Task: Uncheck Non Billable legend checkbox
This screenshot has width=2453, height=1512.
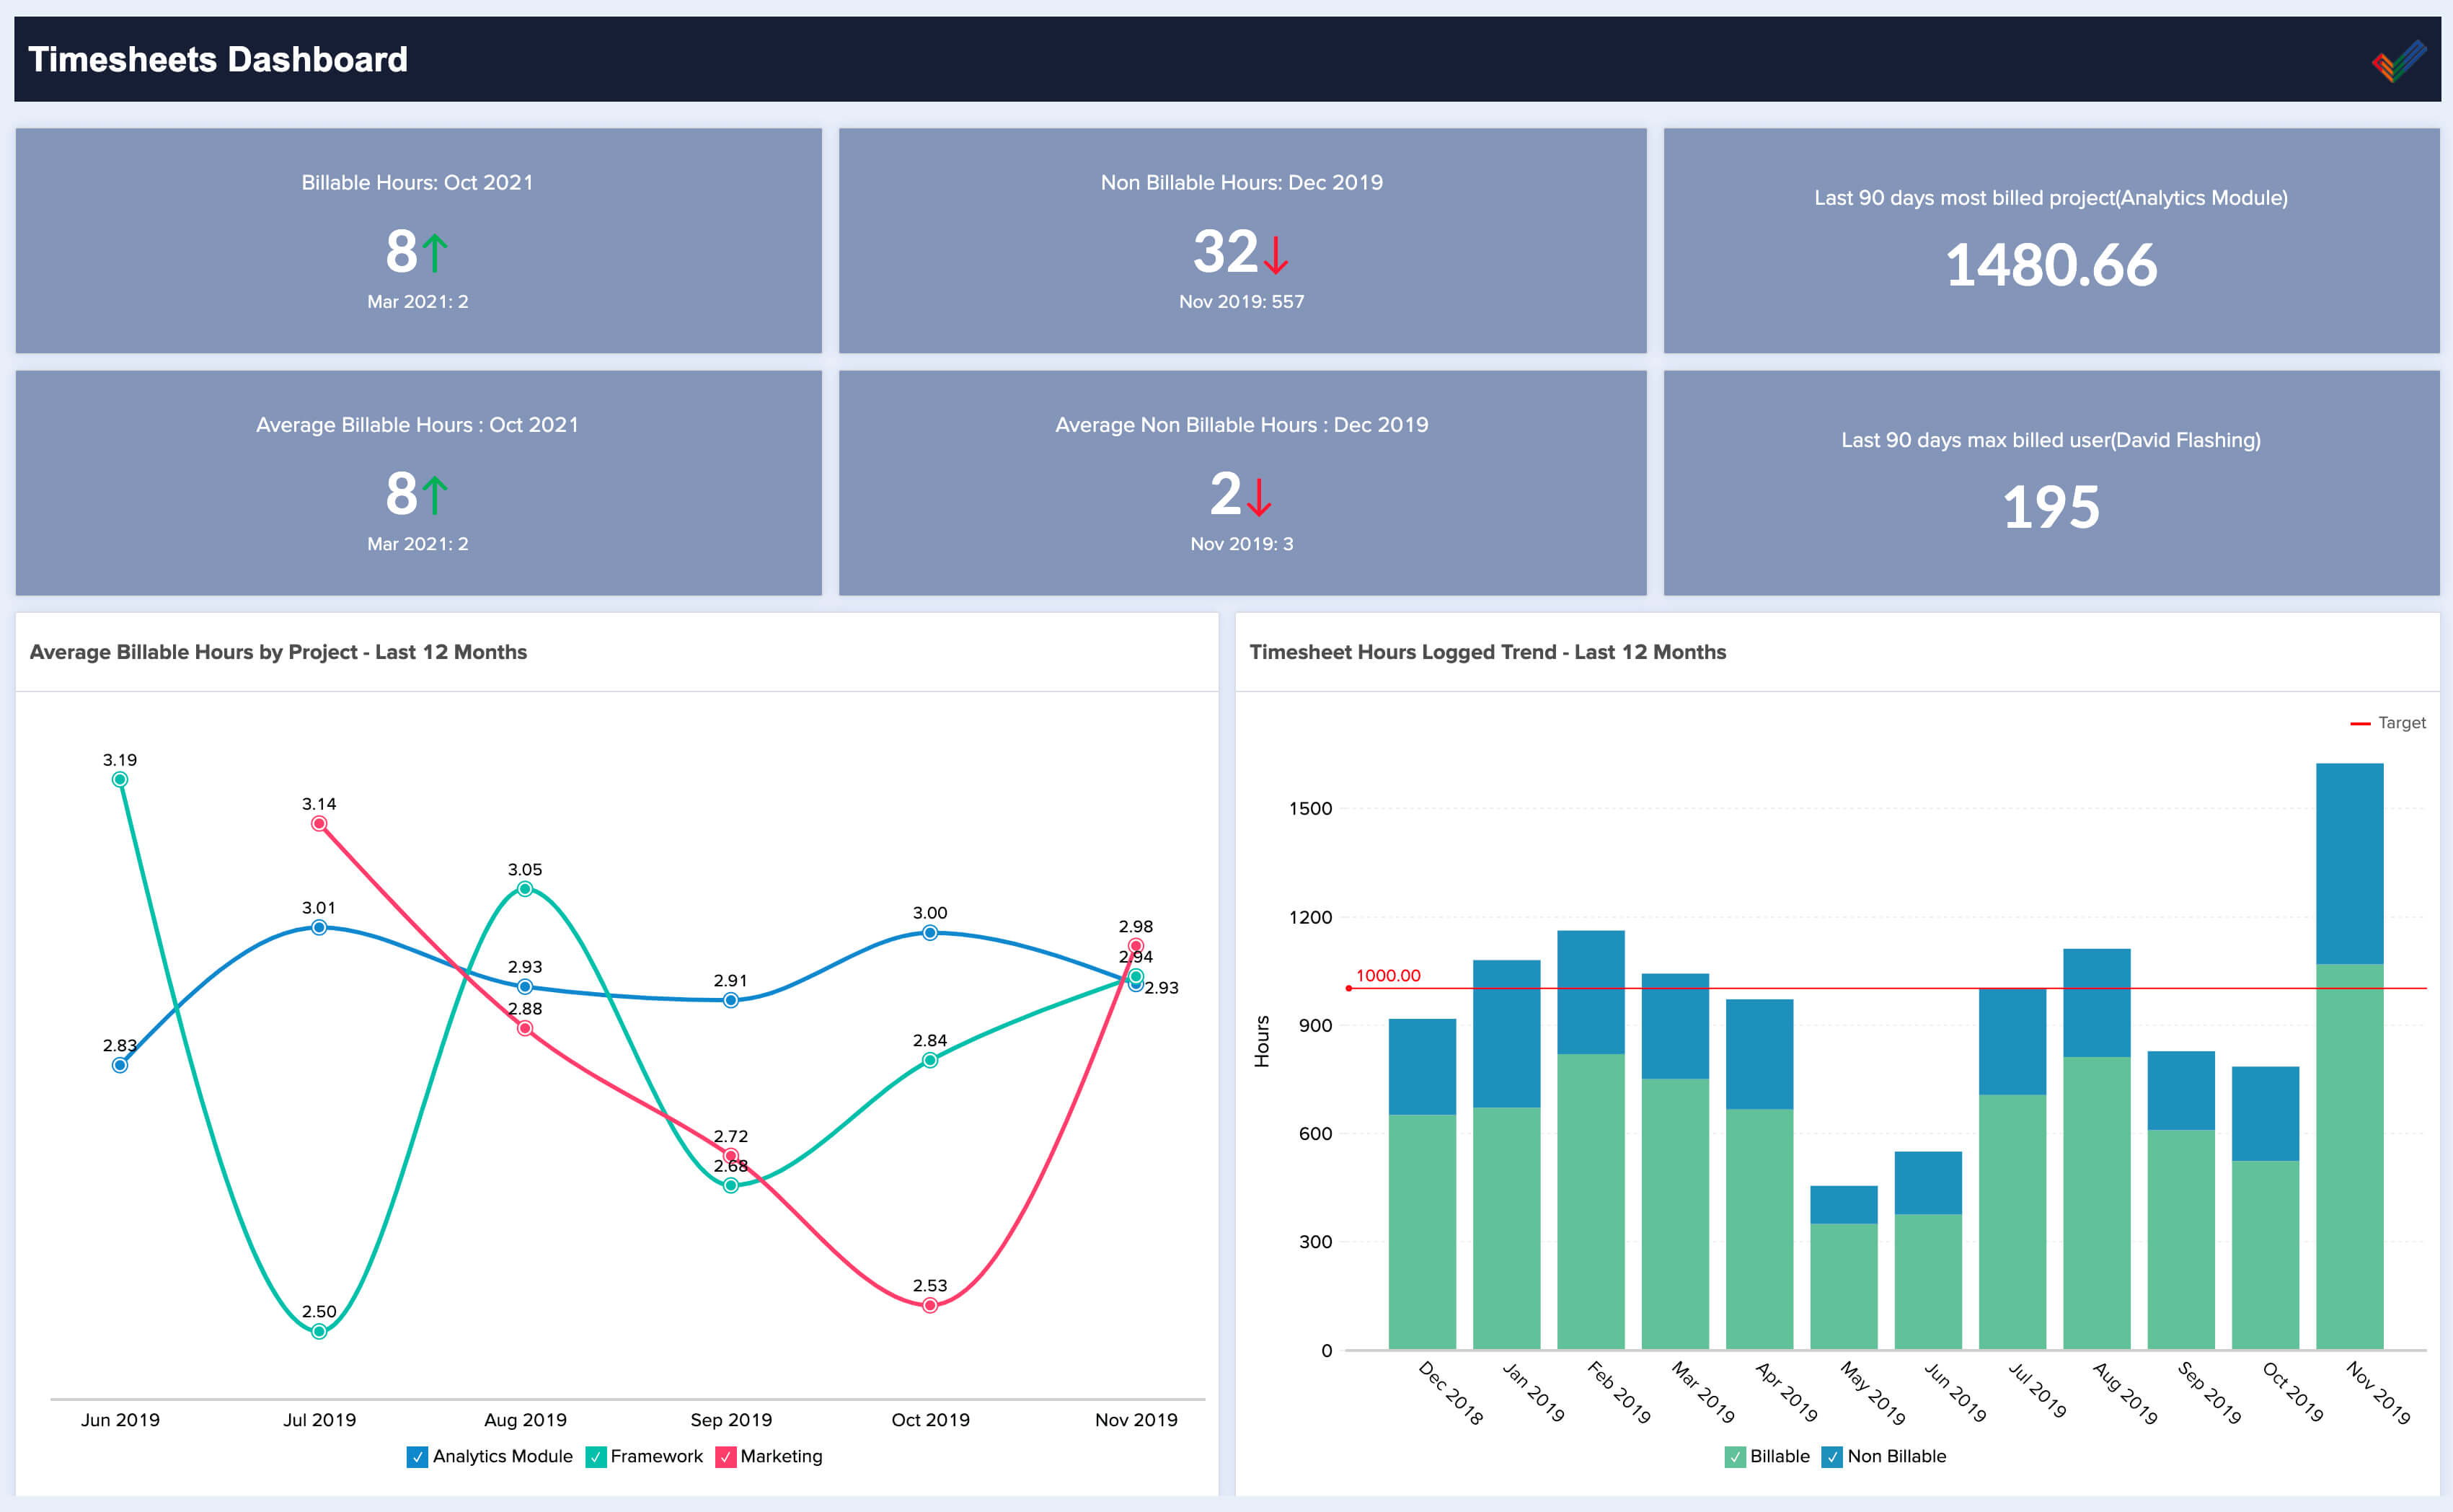Action: 1832,1457
